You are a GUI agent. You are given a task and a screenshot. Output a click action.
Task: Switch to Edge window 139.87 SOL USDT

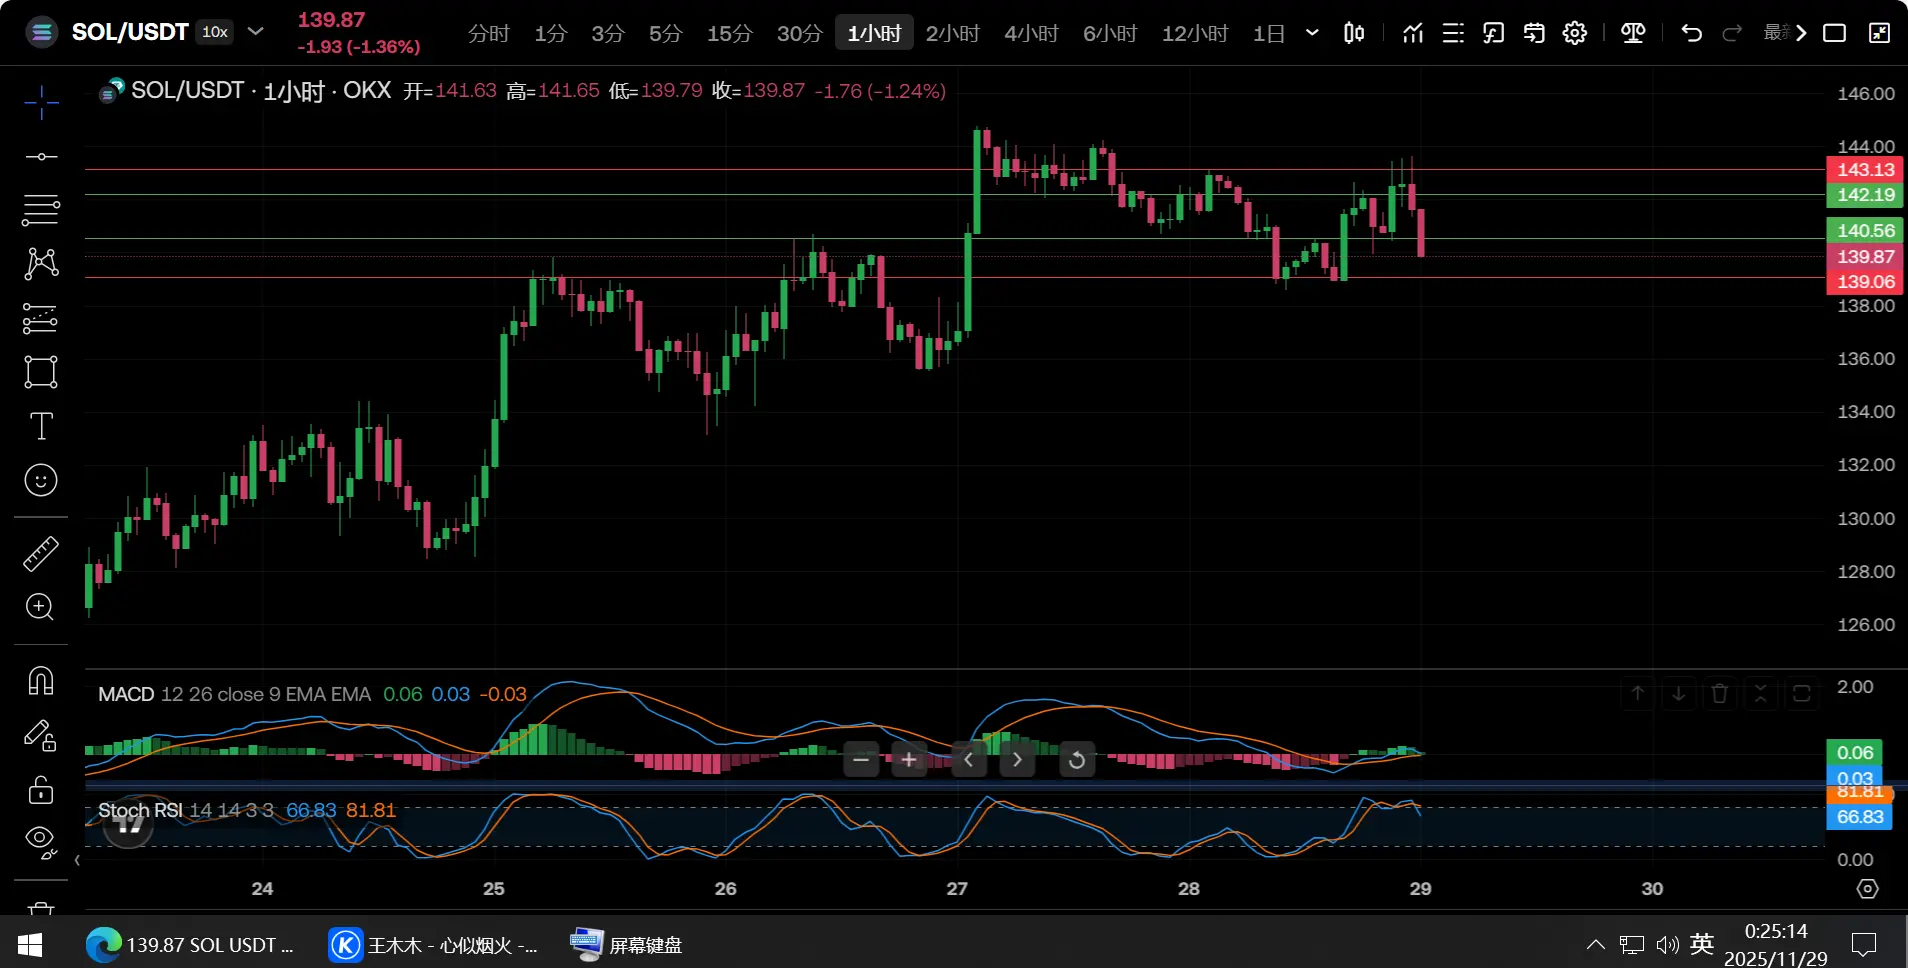191,945
